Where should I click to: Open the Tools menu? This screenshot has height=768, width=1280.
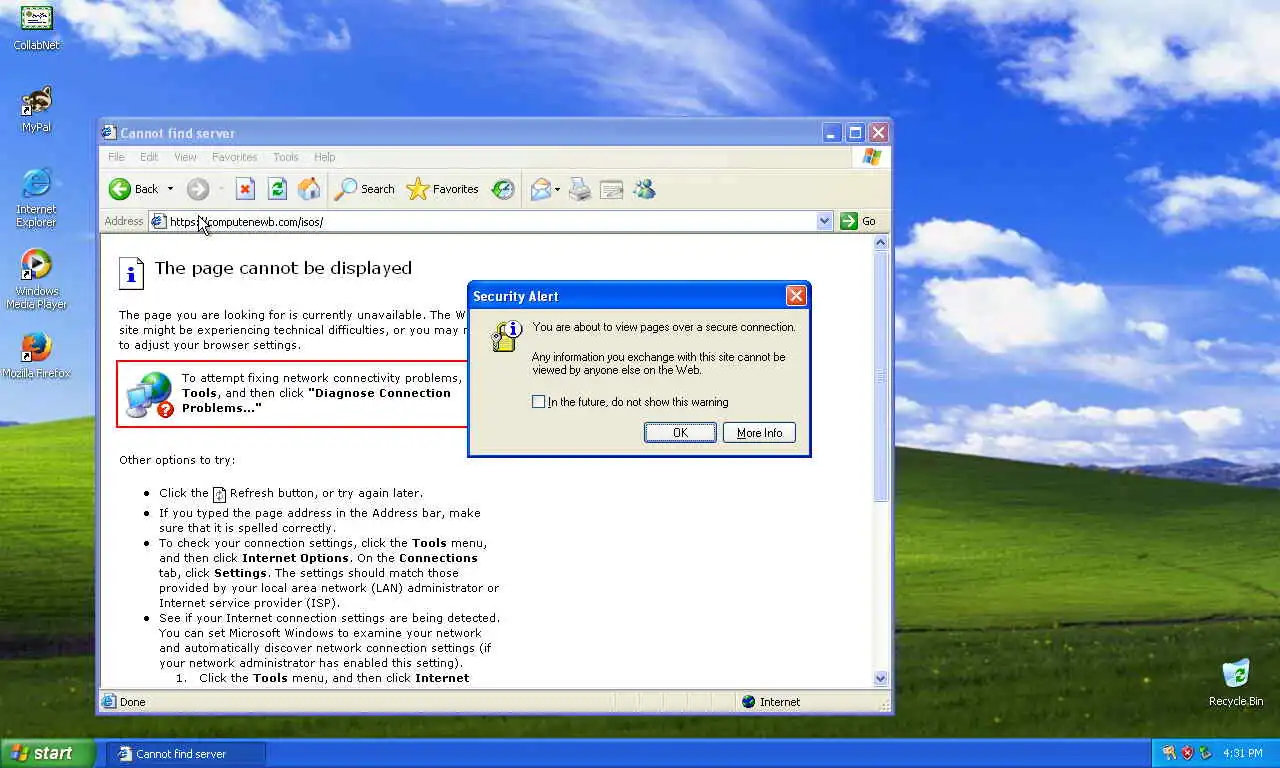286,157
